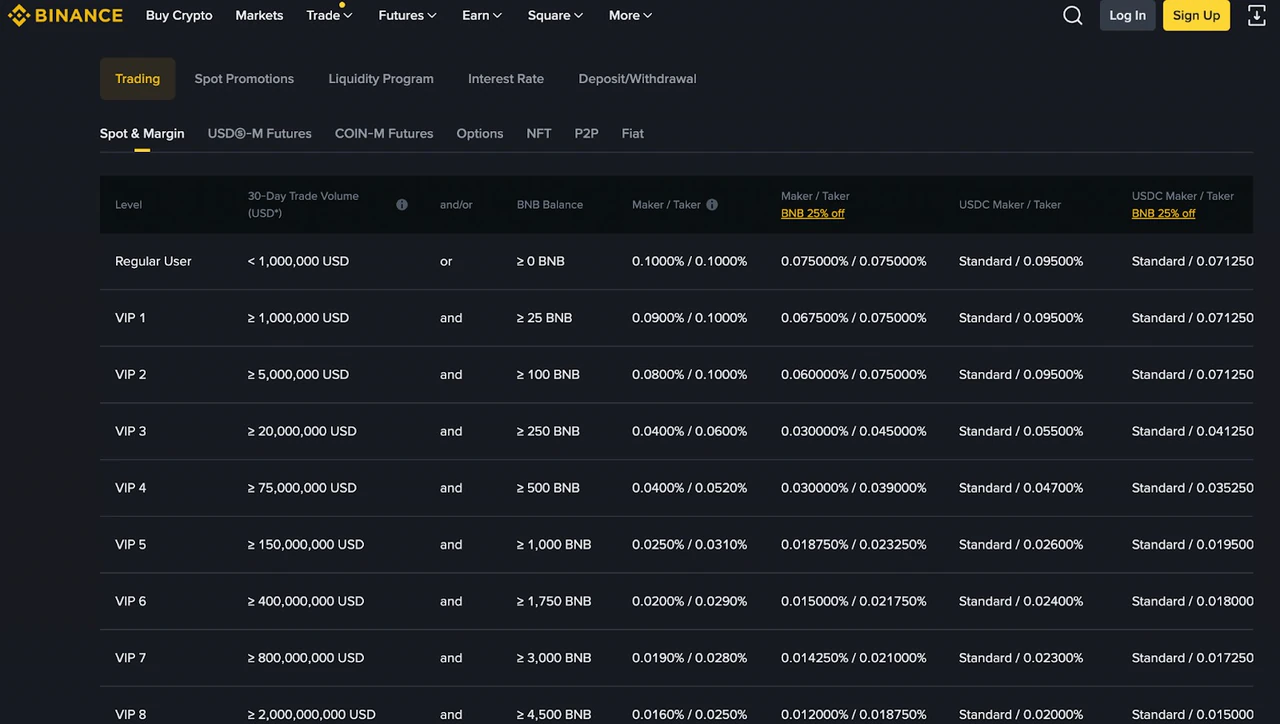Click the ≥ 3,000 BNB balance cell
The image size is (1280, 724).
coord(554,658)
